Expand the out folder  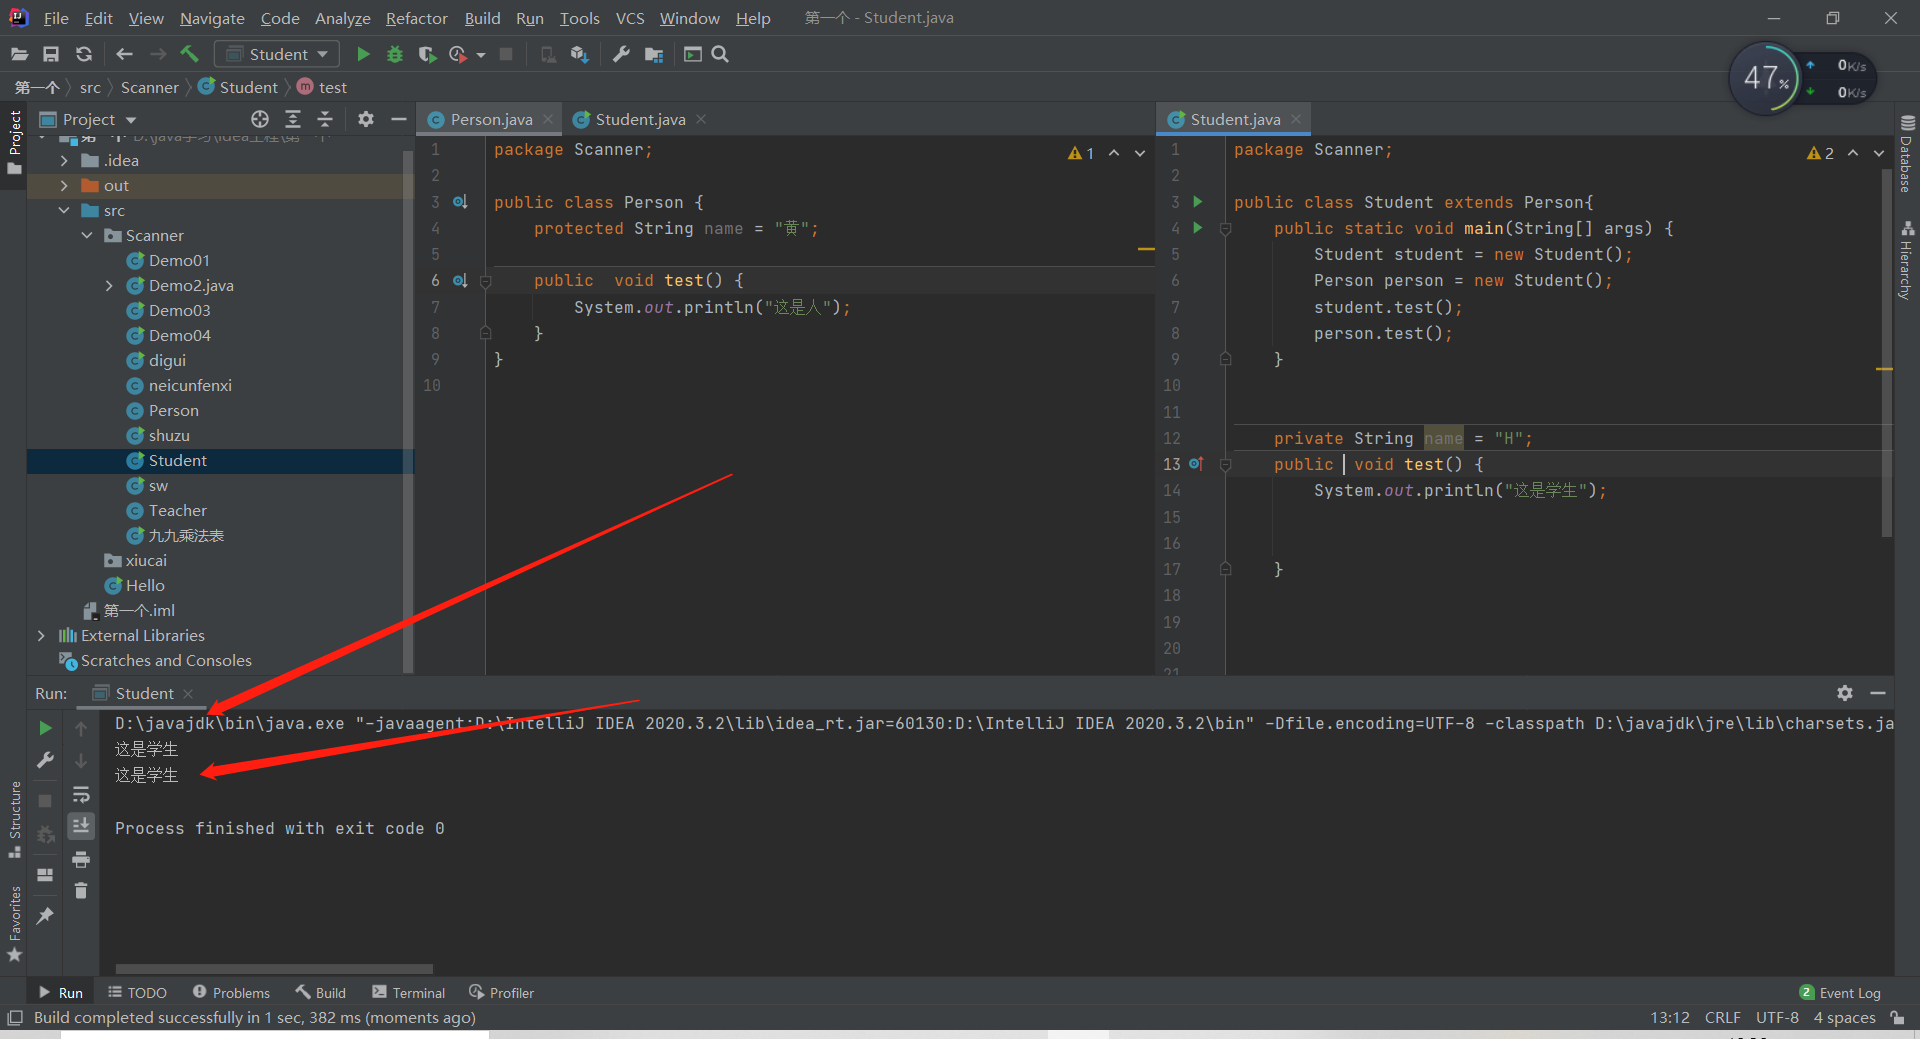coord(64,185)
